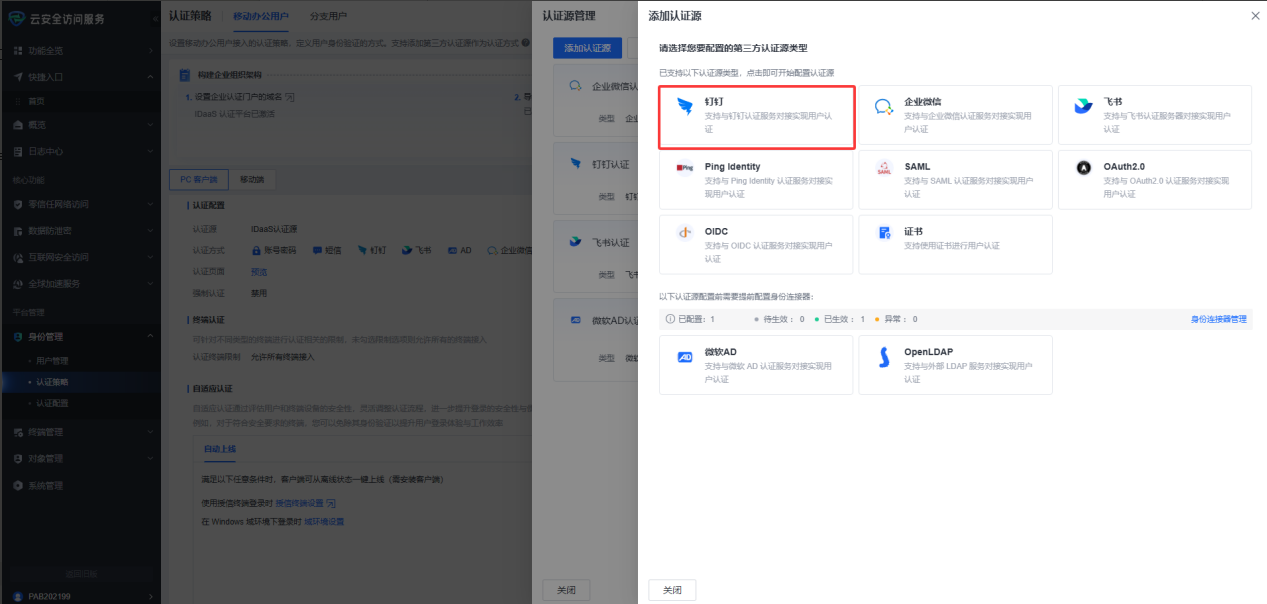Open 首页 under 快捷入口
This screenshot has width=1267, height=604.
[x=36, y=101]
